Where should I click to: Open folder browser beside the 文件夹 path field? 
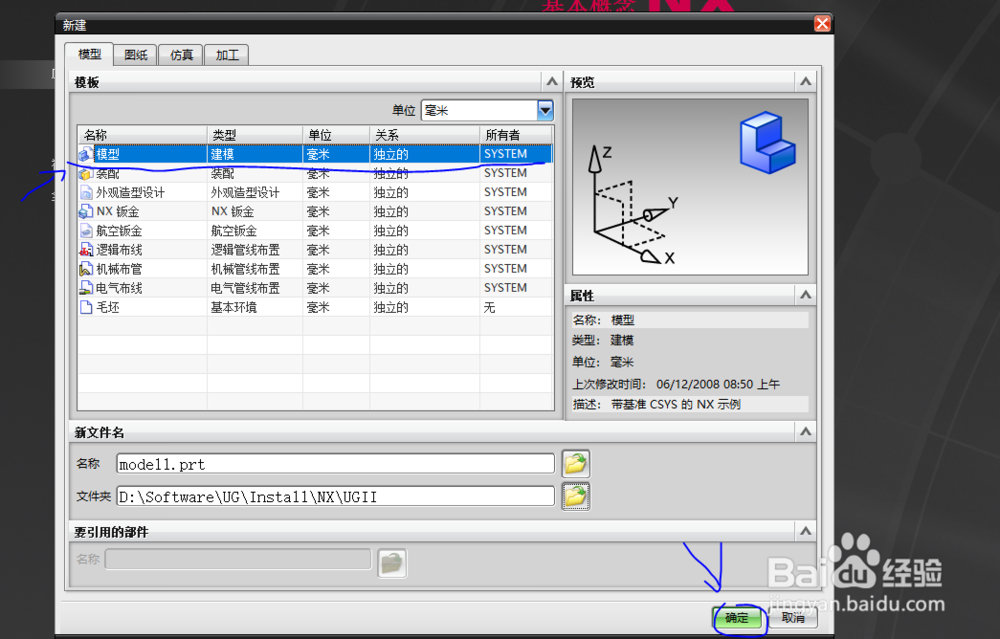[575, 496]
